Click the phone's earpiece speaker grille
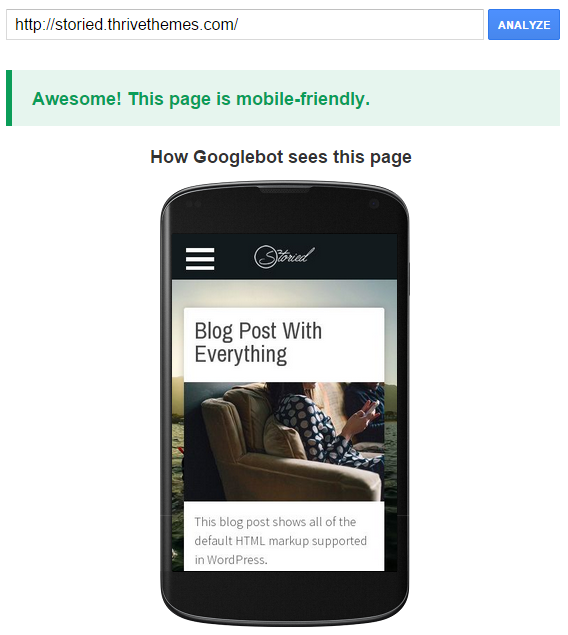568x635 pixels. [x=285, y=190]
